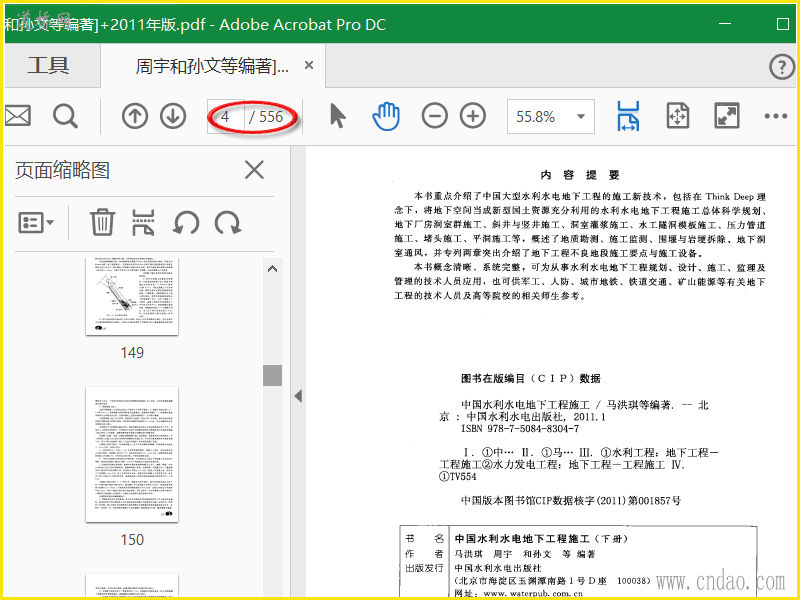
Task: Zoom out with the minus button
Action: pos(435,116)
